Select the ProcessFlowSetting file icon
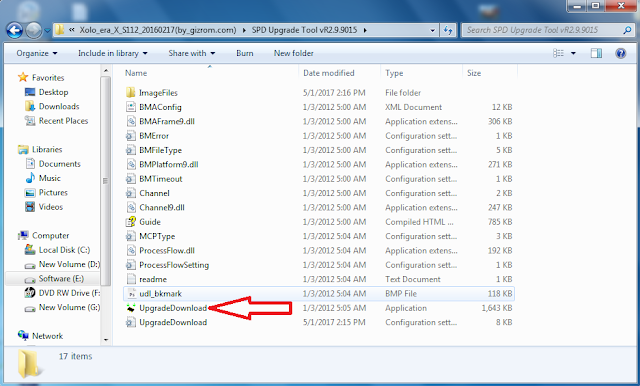The width and height of the screenshot is (640, 386). coord(131,265)
